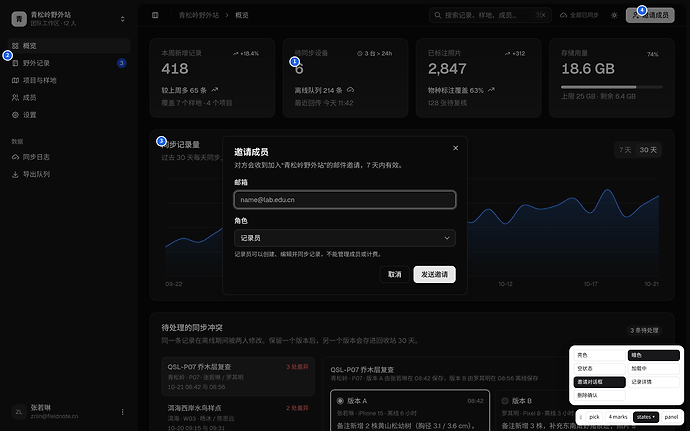
Task: Click the 4 marks button in toolbar
Action: click(618, 417)
